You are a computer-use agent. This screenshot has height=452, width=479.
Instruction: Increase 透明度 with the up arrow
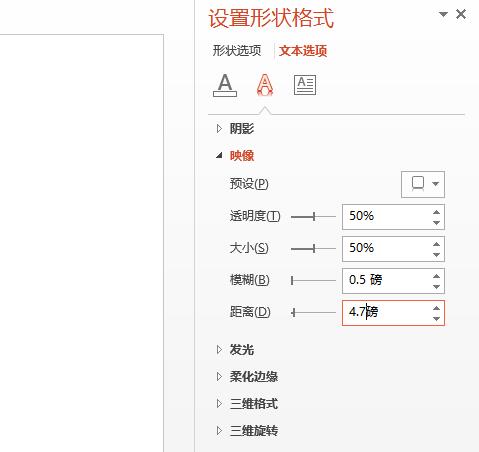click(x=437, y=212)
